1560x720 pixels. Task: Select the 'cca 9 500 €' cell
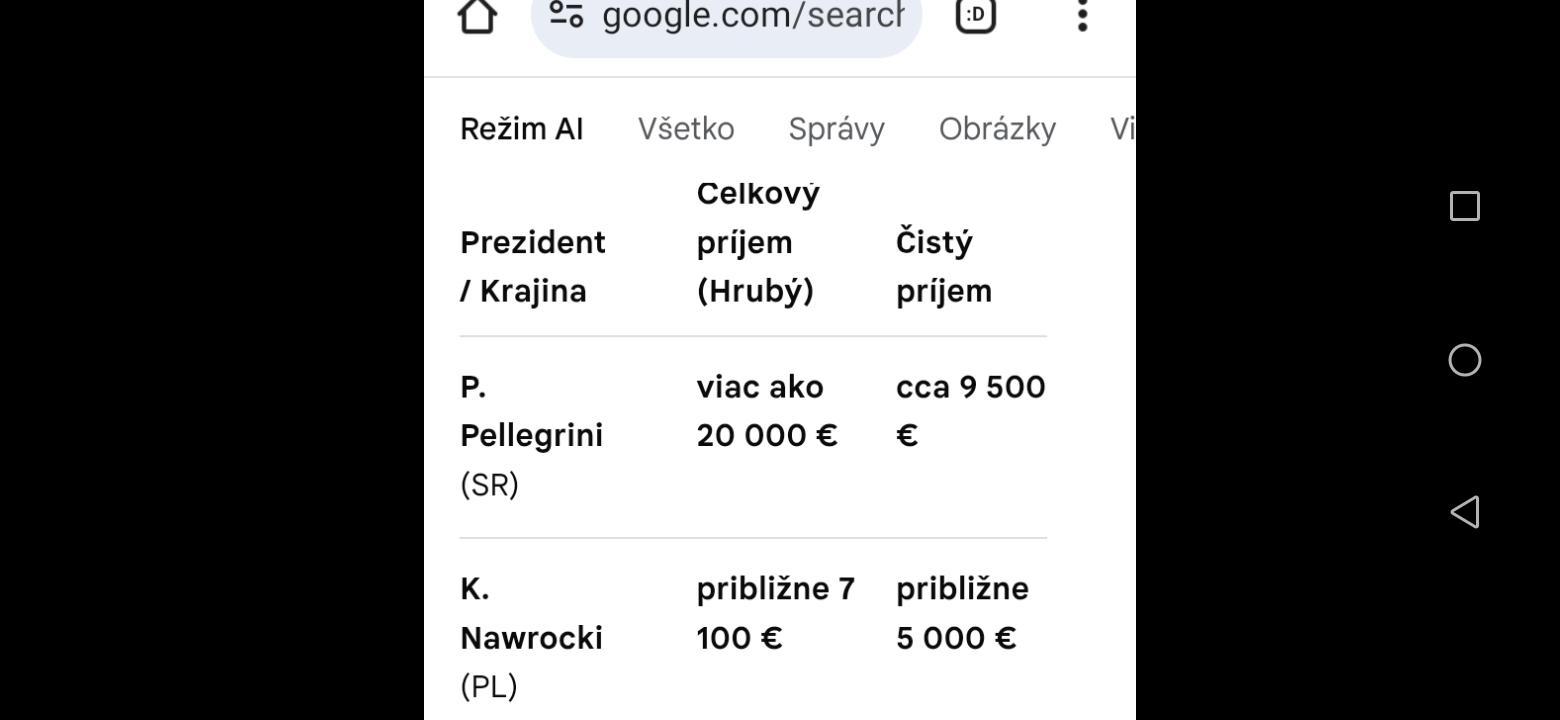click(971, 411)
